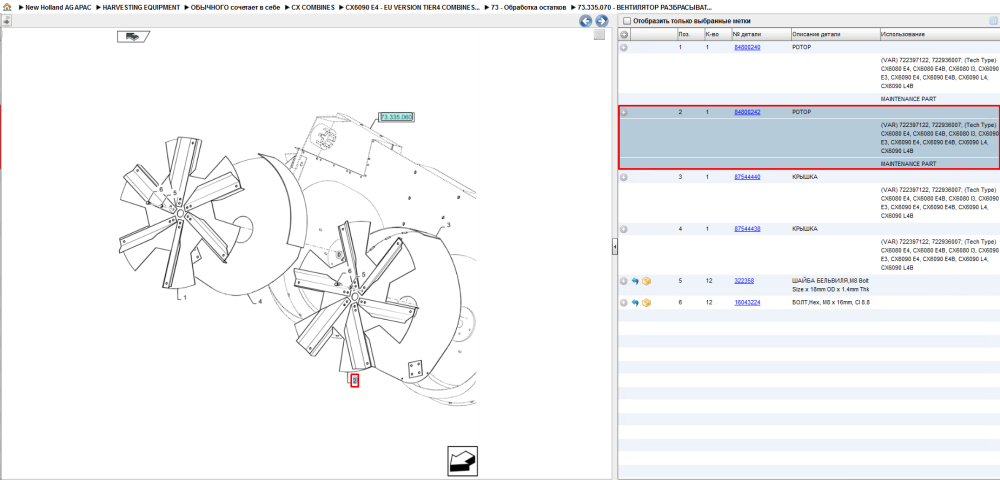Click MAINTENANCE PART text under position 1
1000x480 pixels.
click(908, 99)
